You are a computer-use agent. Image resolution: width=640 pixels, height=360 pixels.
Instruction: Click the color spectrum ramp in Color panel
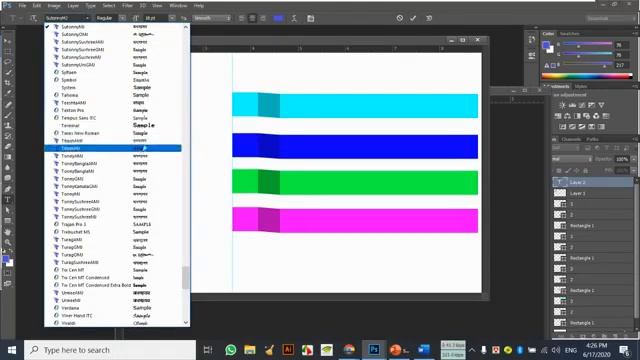pos(587,76)
